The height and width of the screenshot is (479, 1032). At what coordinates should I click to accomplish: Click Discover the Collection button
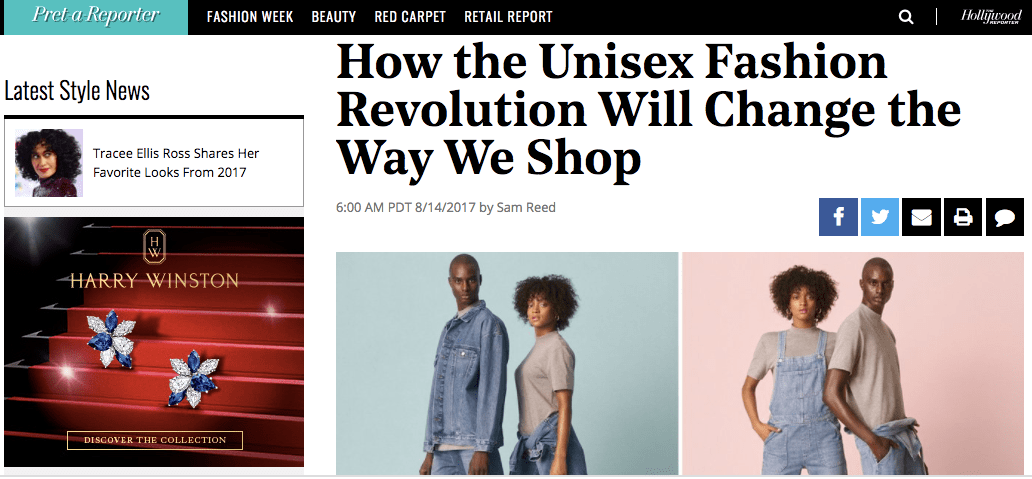click(155, 440)
